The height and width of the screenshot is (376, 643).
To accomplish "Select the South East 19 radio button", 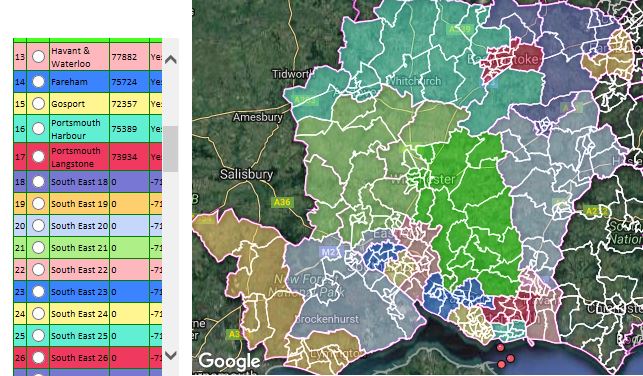I will pos(38,204).
